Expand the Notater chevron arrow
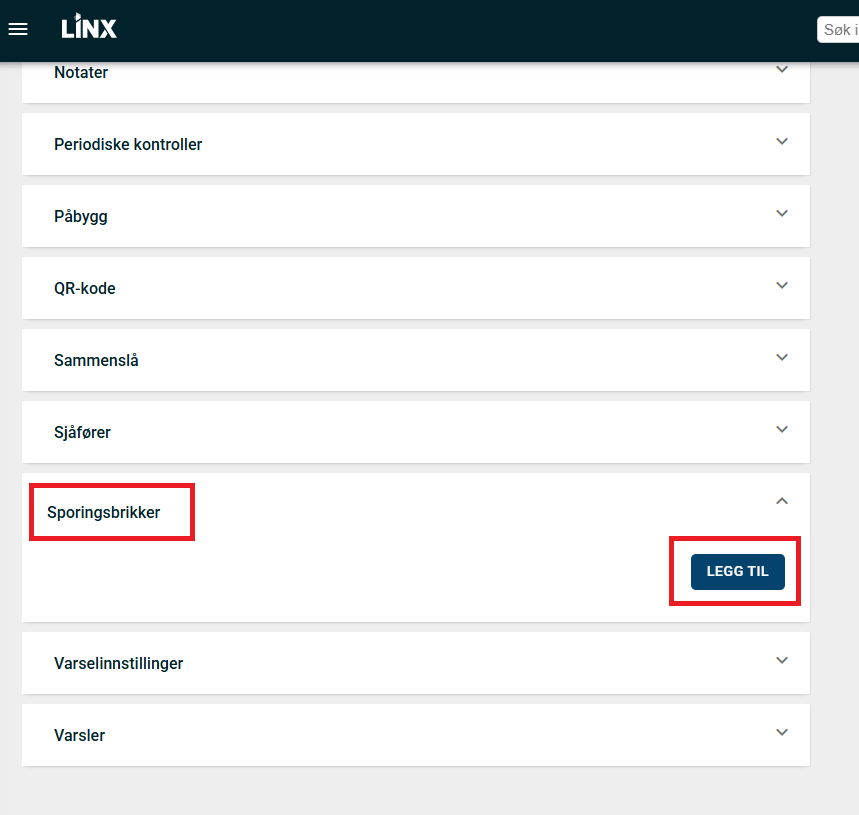Viewport: 859px width, 815px height. (x=782, y=70)
